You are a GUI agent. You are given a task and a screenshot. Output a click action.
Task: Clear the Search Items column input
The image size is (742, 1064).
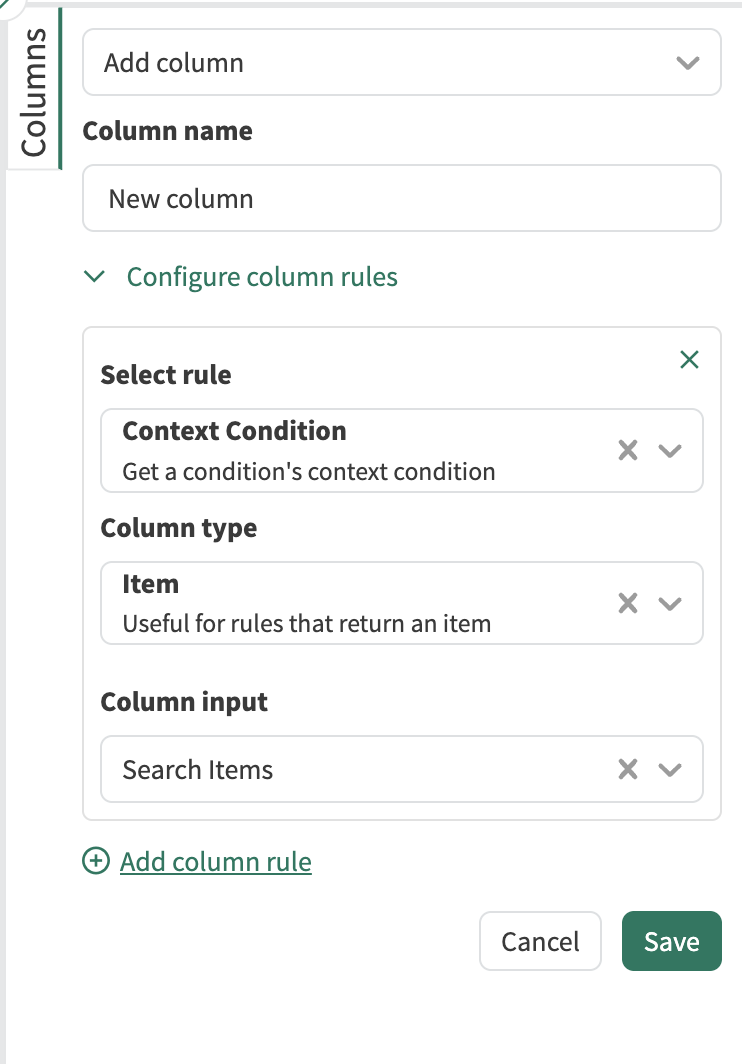pos(628,770)
